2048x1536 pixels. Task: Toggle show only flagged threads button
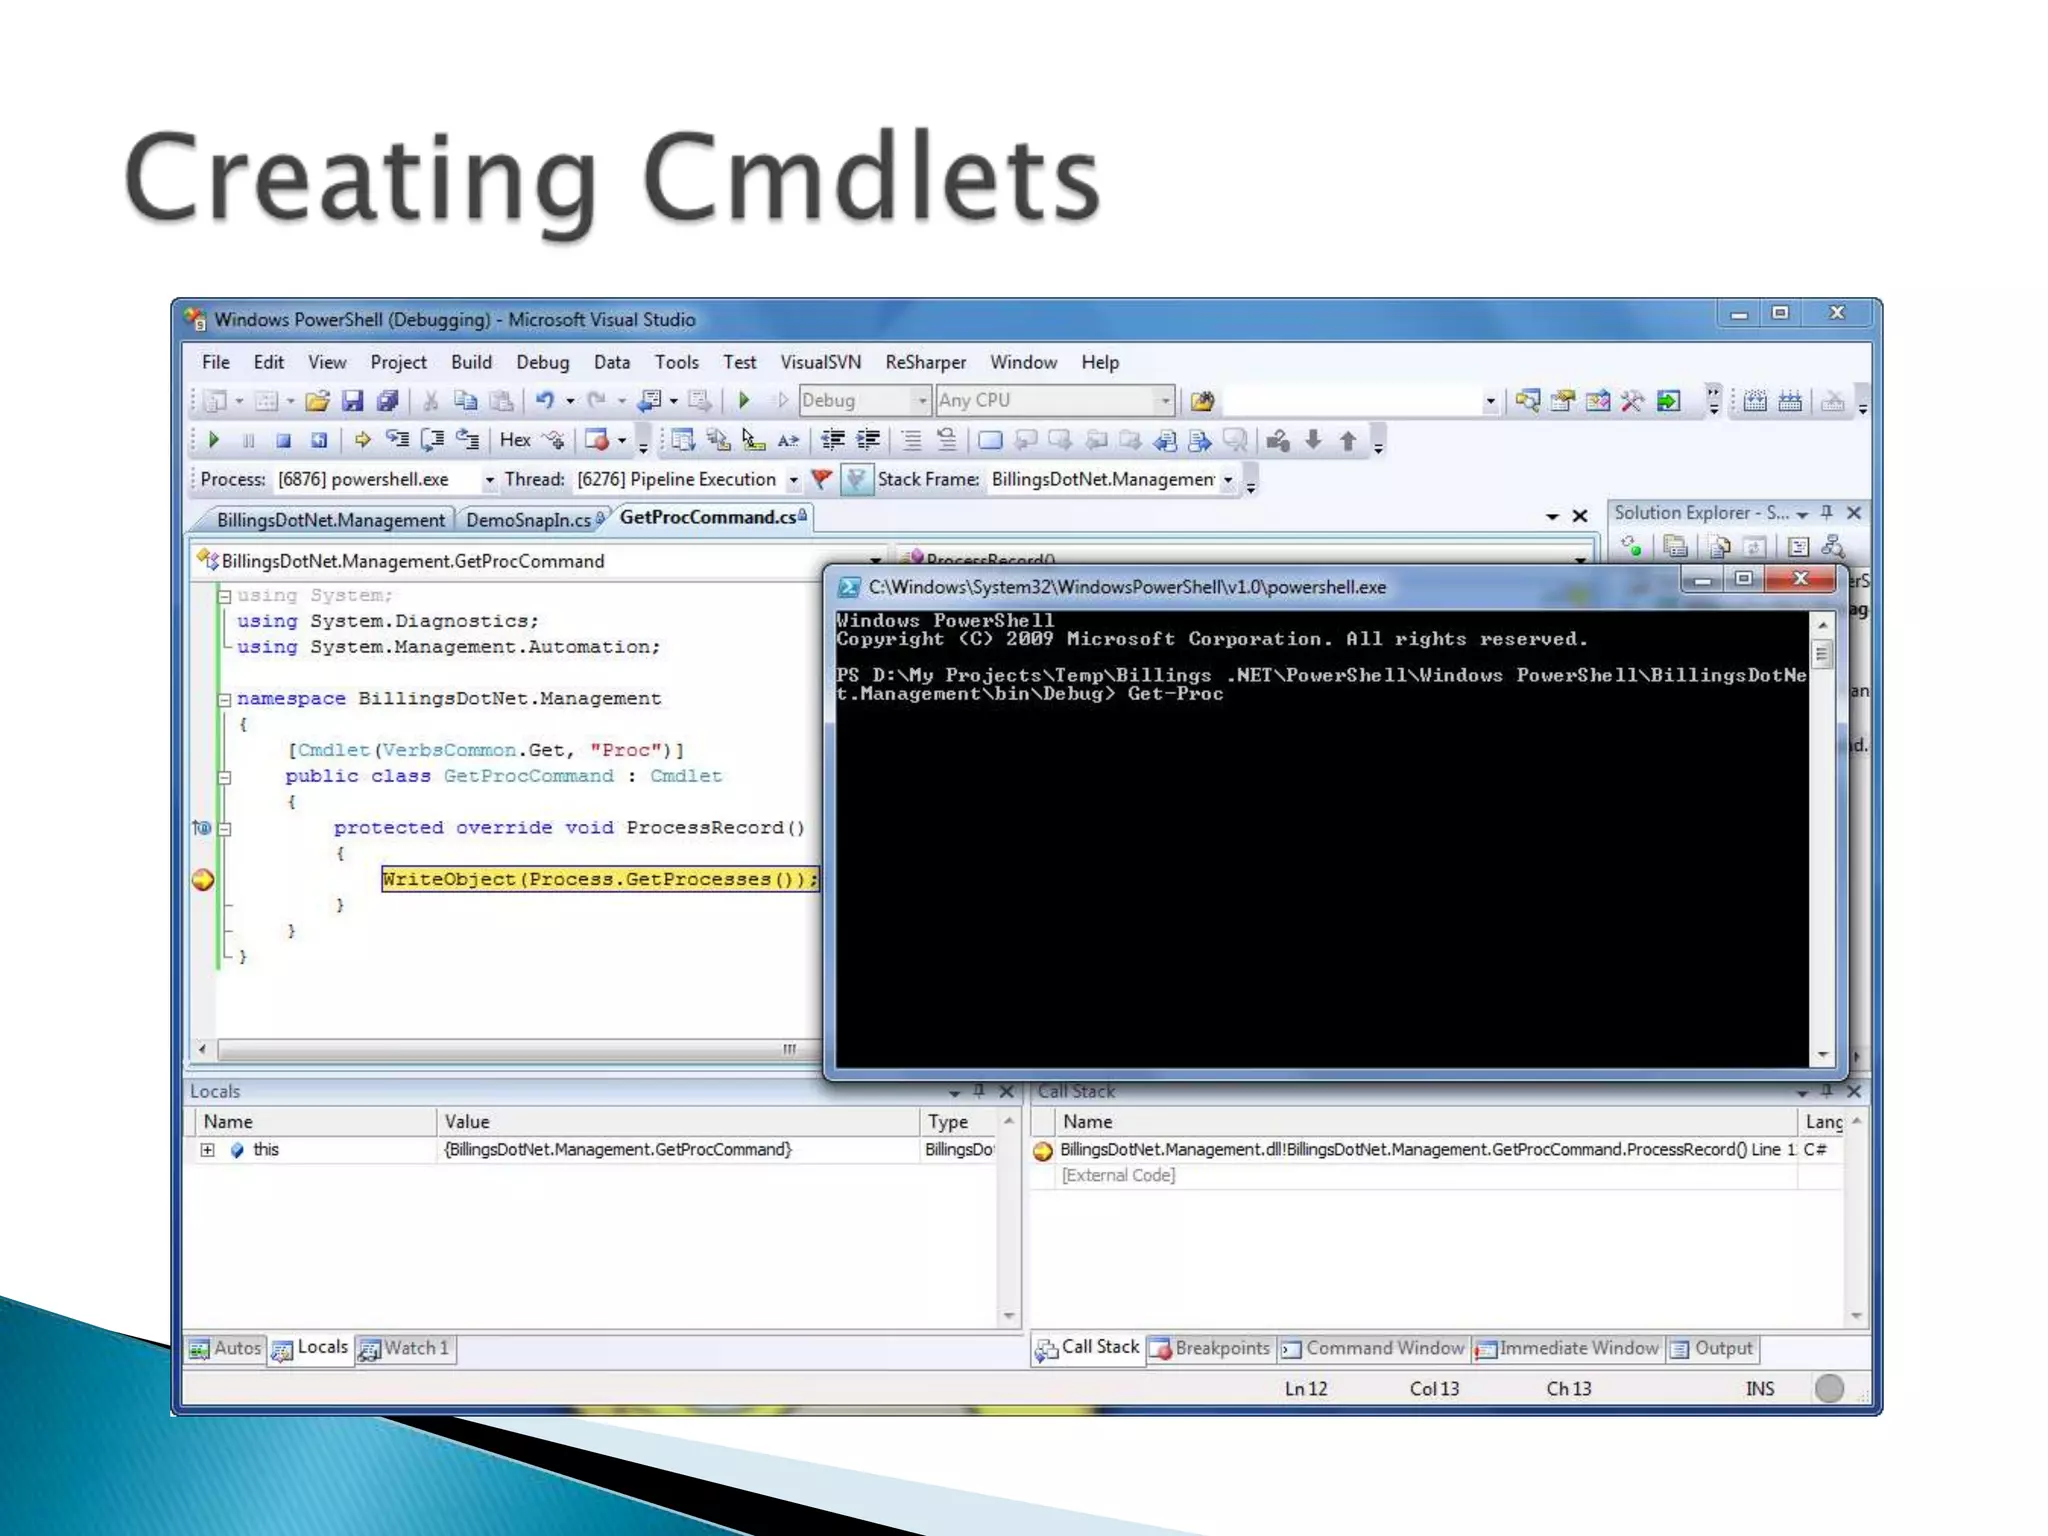pos(856,480)
